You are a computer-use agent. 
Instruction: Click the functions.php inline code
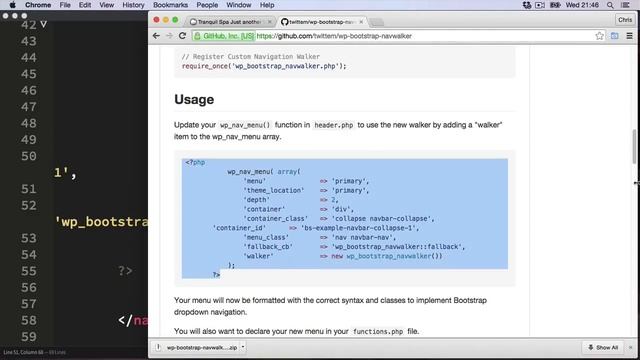[x=378, y=331]
